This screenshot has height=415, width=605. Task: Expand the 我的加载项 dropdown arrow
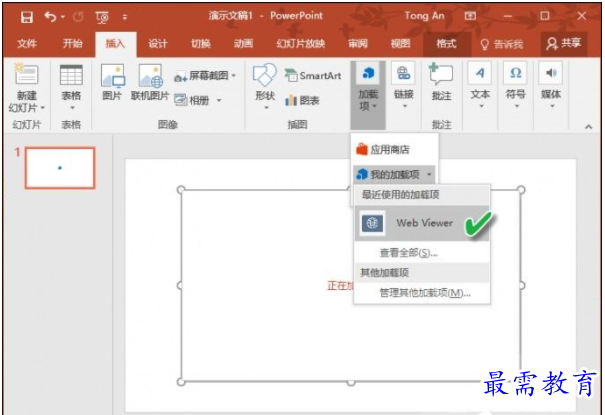(x=429, y=175)
